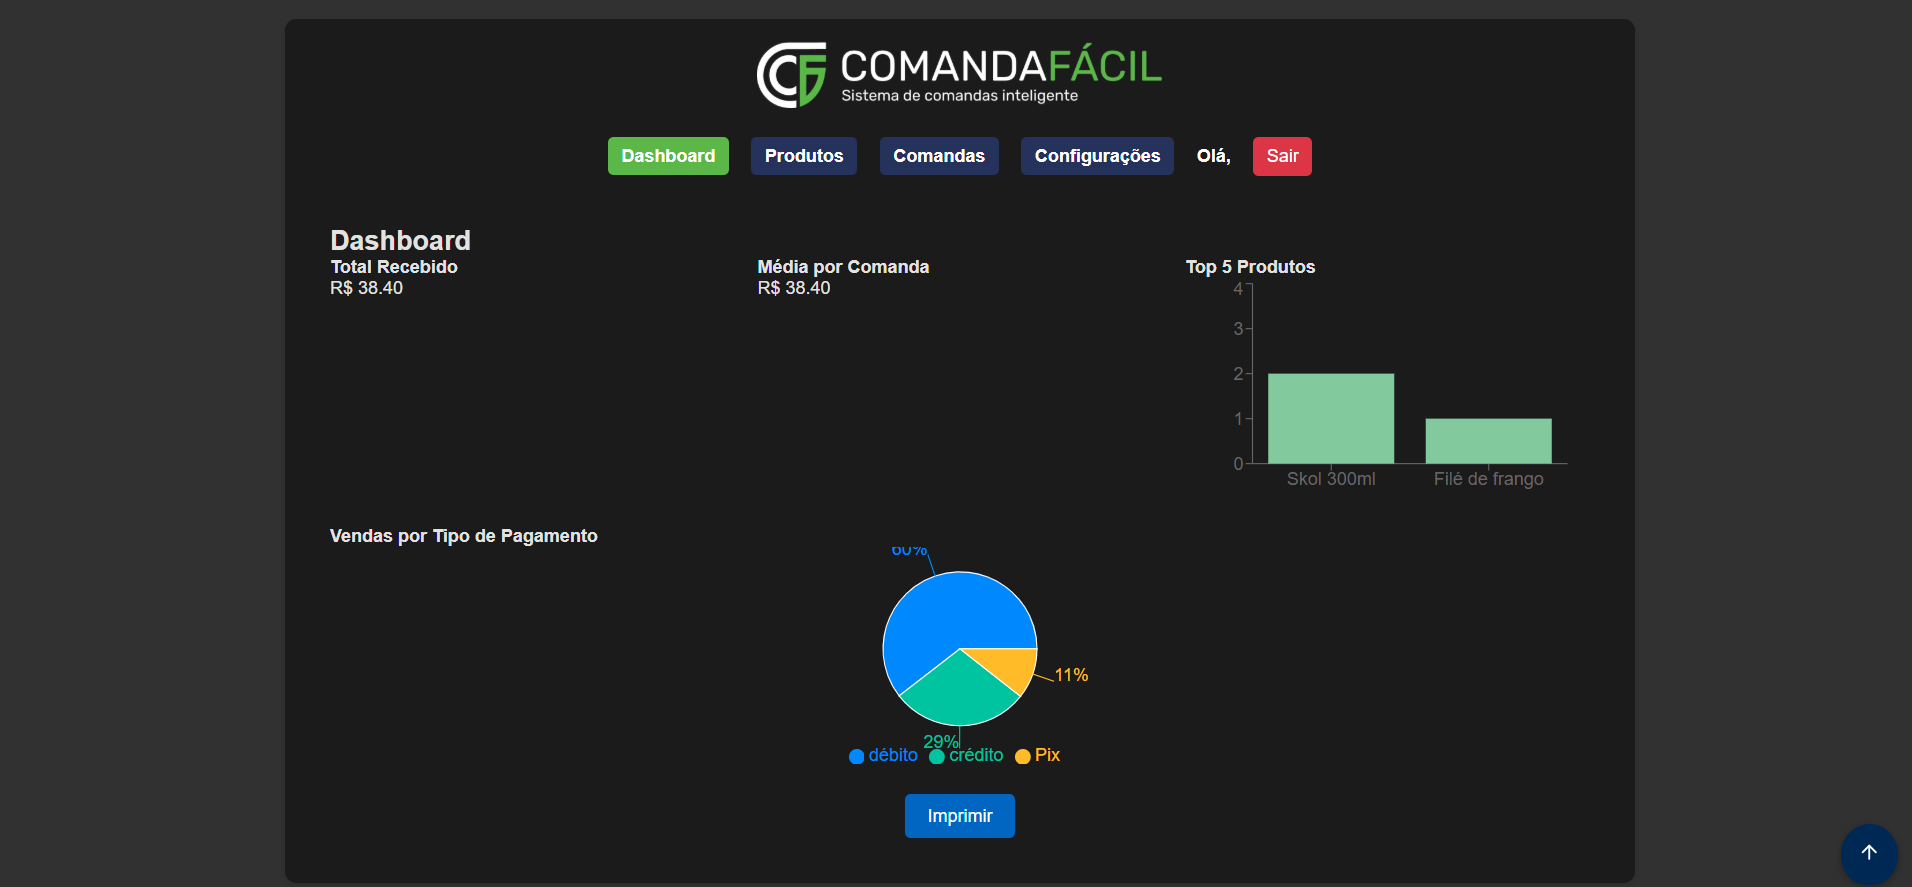
Task: Open the Dashboard tab
Action: pyautogui.click(x=668, y=156)
